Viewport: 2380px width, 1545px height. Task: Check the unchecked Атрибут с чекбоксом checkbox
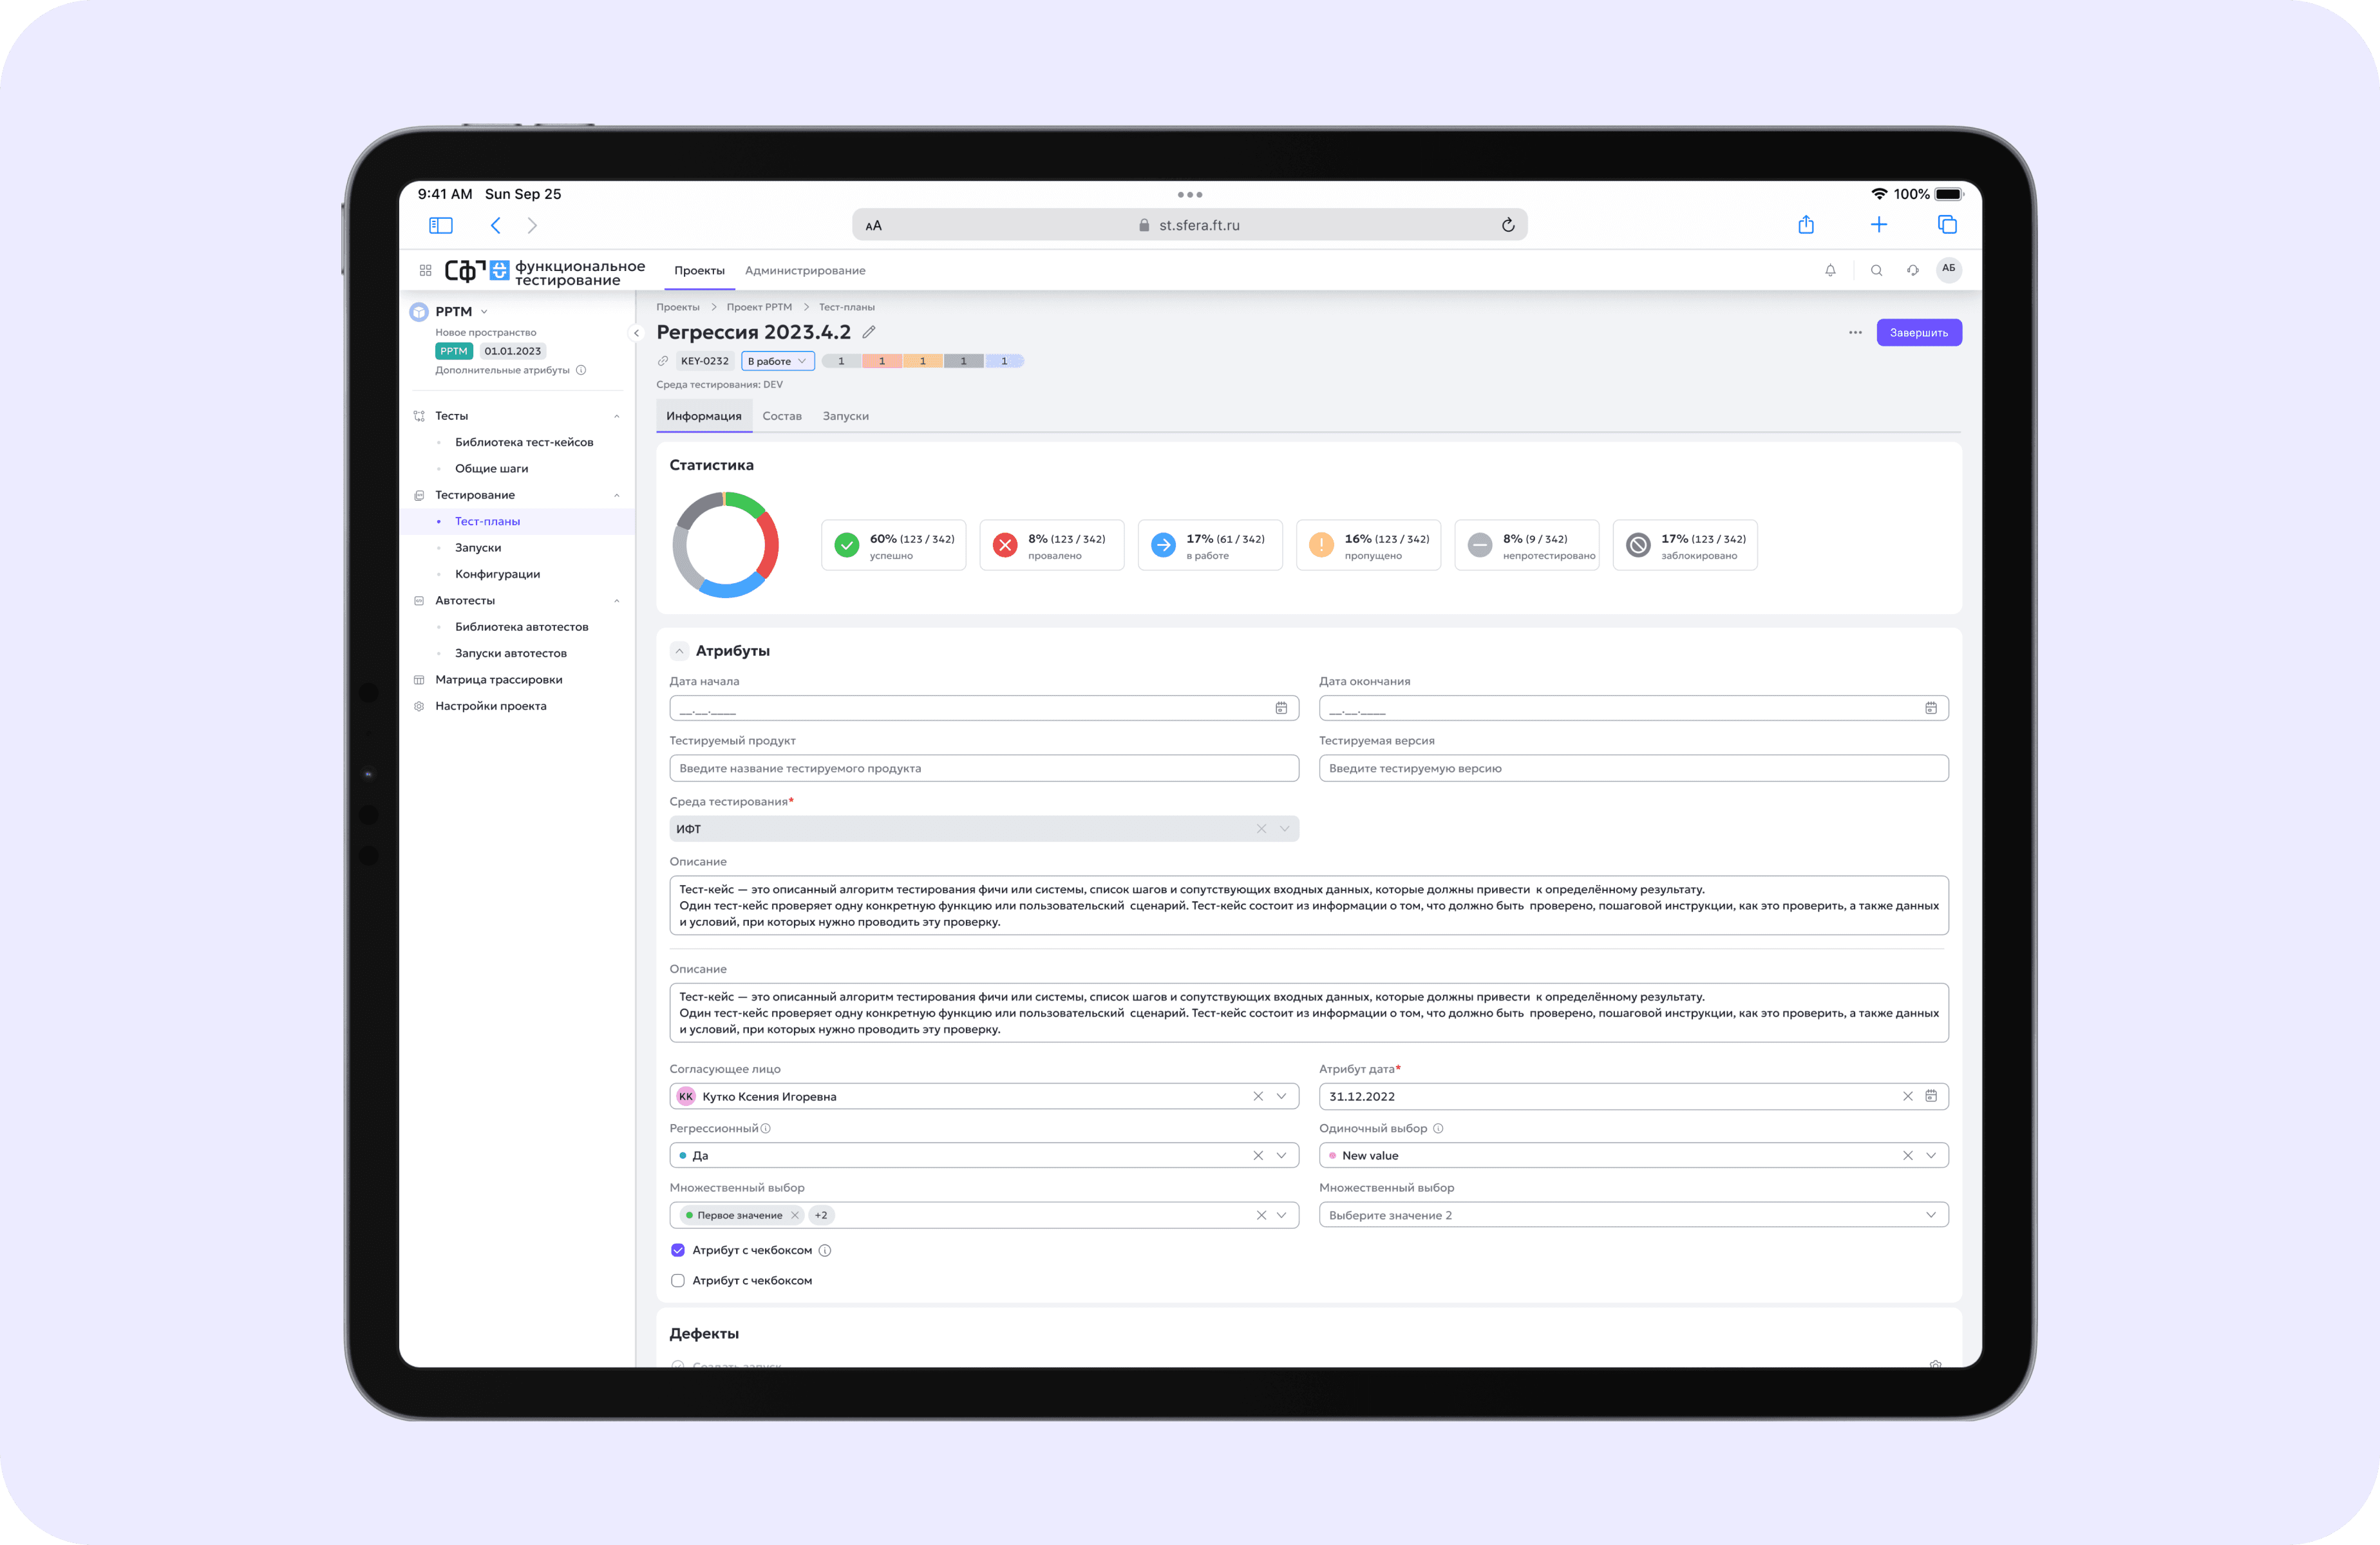click(678, 1280)
